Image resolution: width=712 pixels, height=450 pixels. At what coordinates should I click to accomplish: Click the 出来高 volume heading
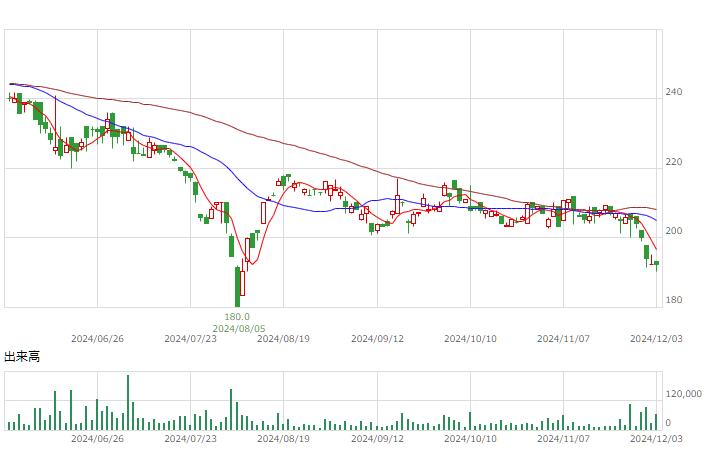tap(22, 356)
